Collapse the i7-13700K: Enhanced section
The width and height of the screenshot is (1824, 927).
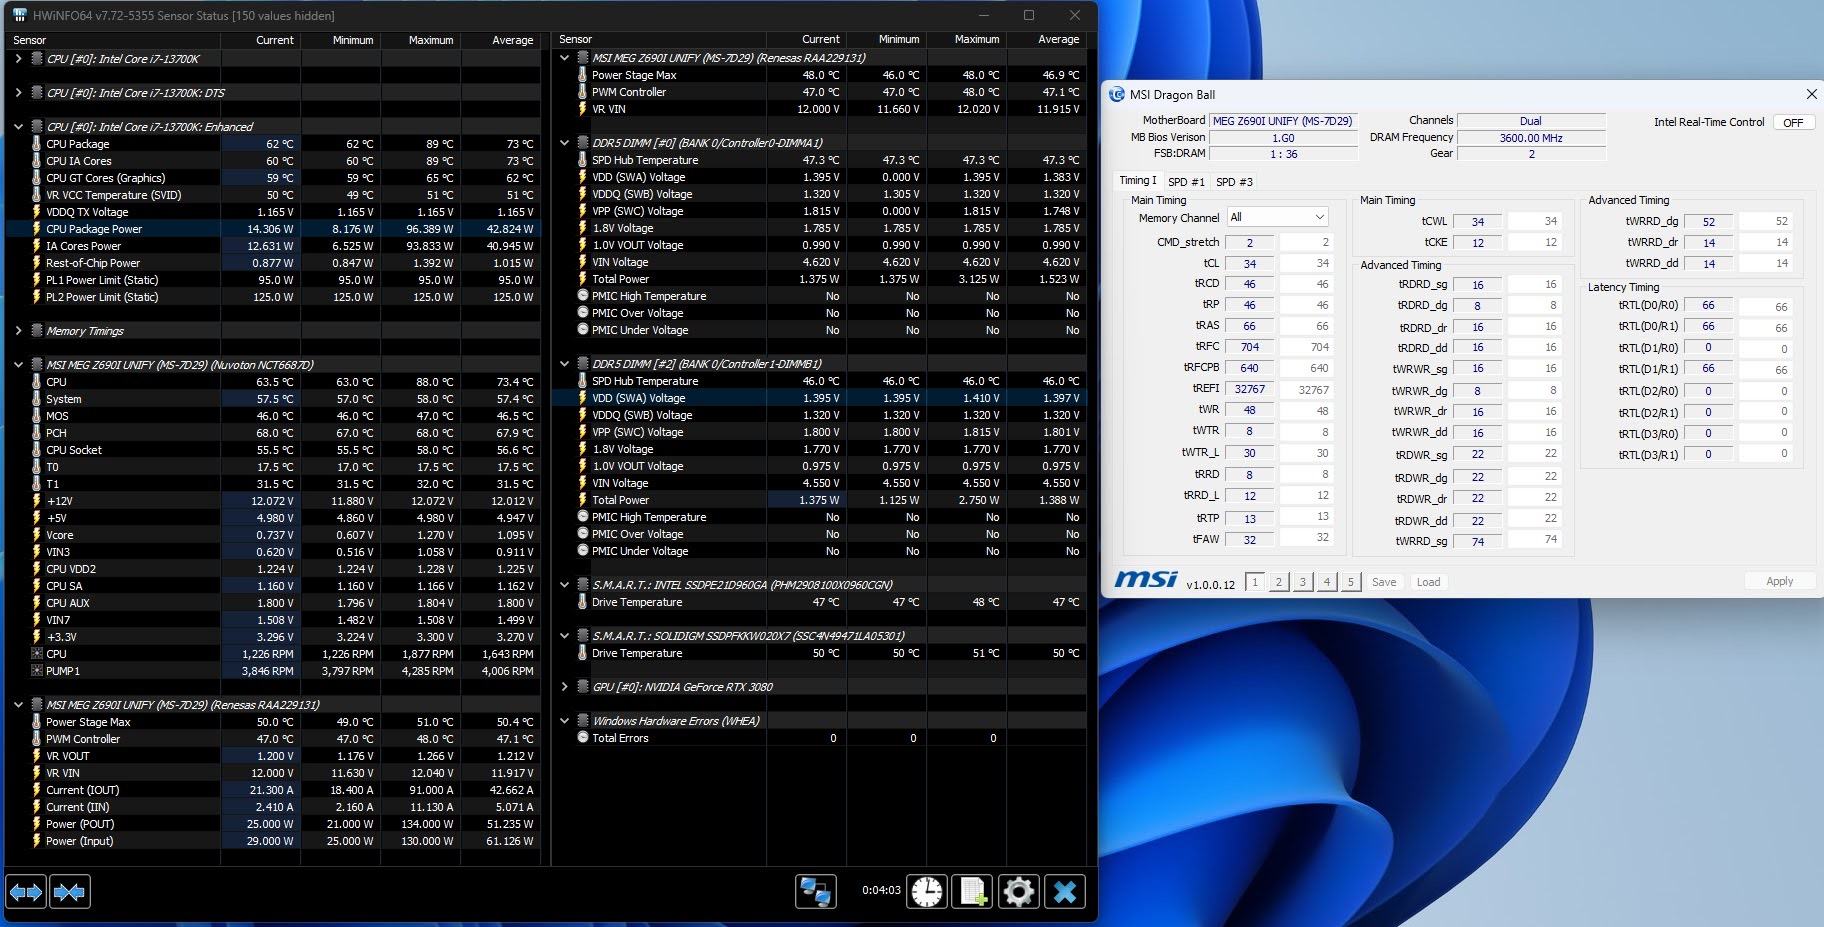click(x=18, y=127)
